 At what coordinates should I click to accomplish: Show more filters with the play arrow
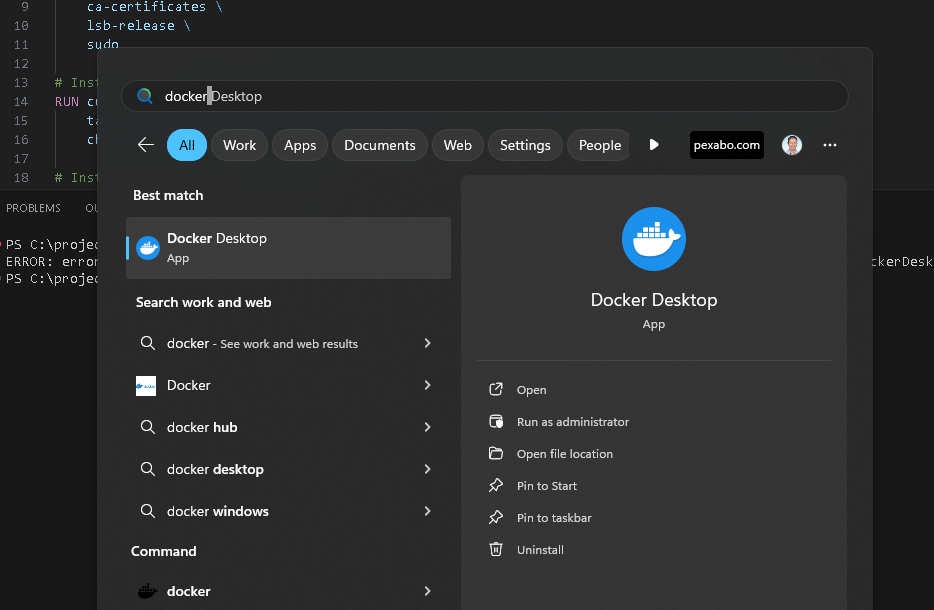coord(653,145)
